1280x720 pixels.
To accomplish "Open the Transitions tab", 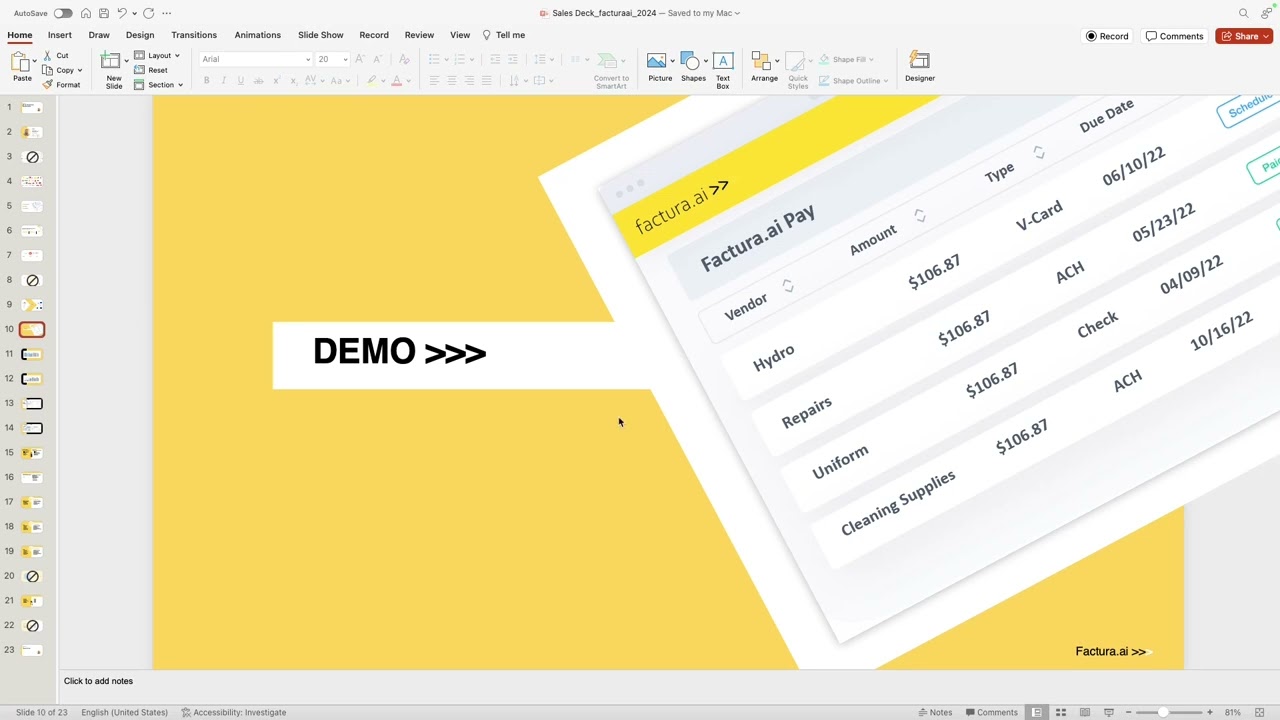I will pyautogui.click(x=194, y=35).
